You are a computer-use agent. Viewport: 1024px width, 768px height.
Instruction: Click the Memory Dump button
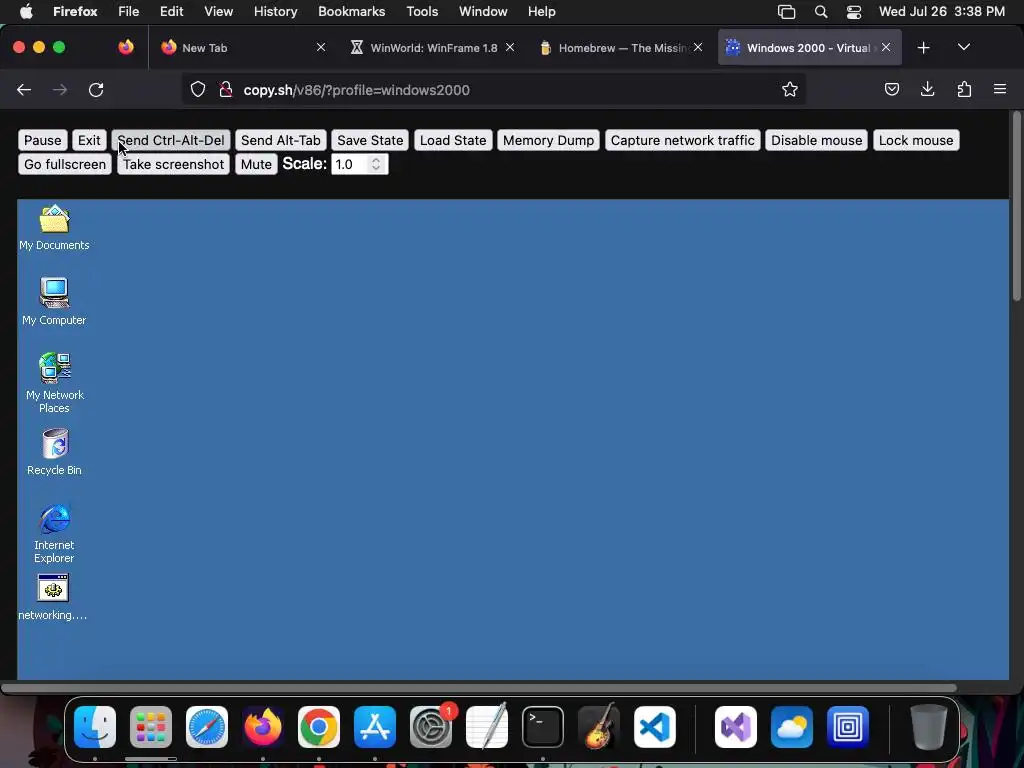[549, 140]
